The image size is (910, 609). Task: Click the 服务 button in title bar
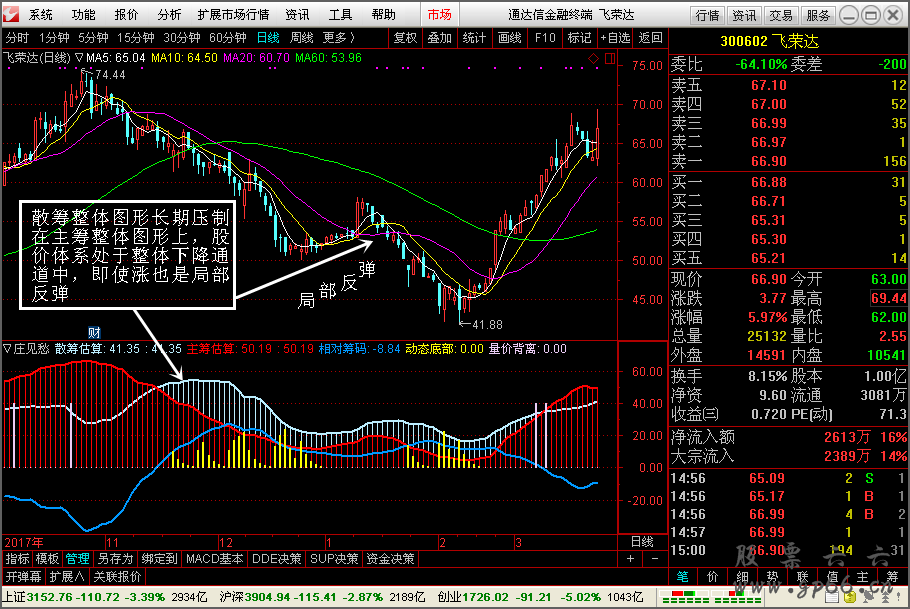pyautogui.click(x=818, y=16)
